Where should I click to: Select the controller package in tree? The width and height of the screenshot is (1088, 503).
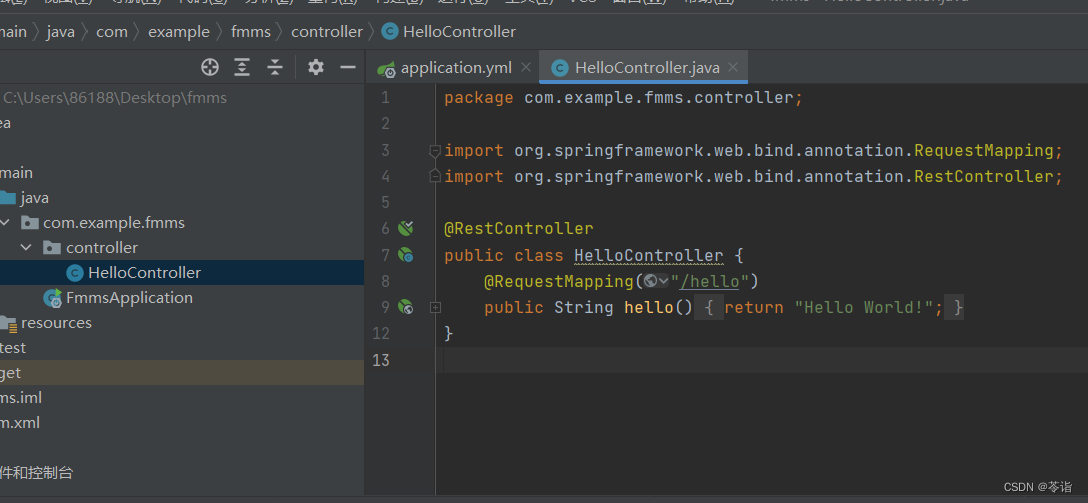click(x=102, y=248)
